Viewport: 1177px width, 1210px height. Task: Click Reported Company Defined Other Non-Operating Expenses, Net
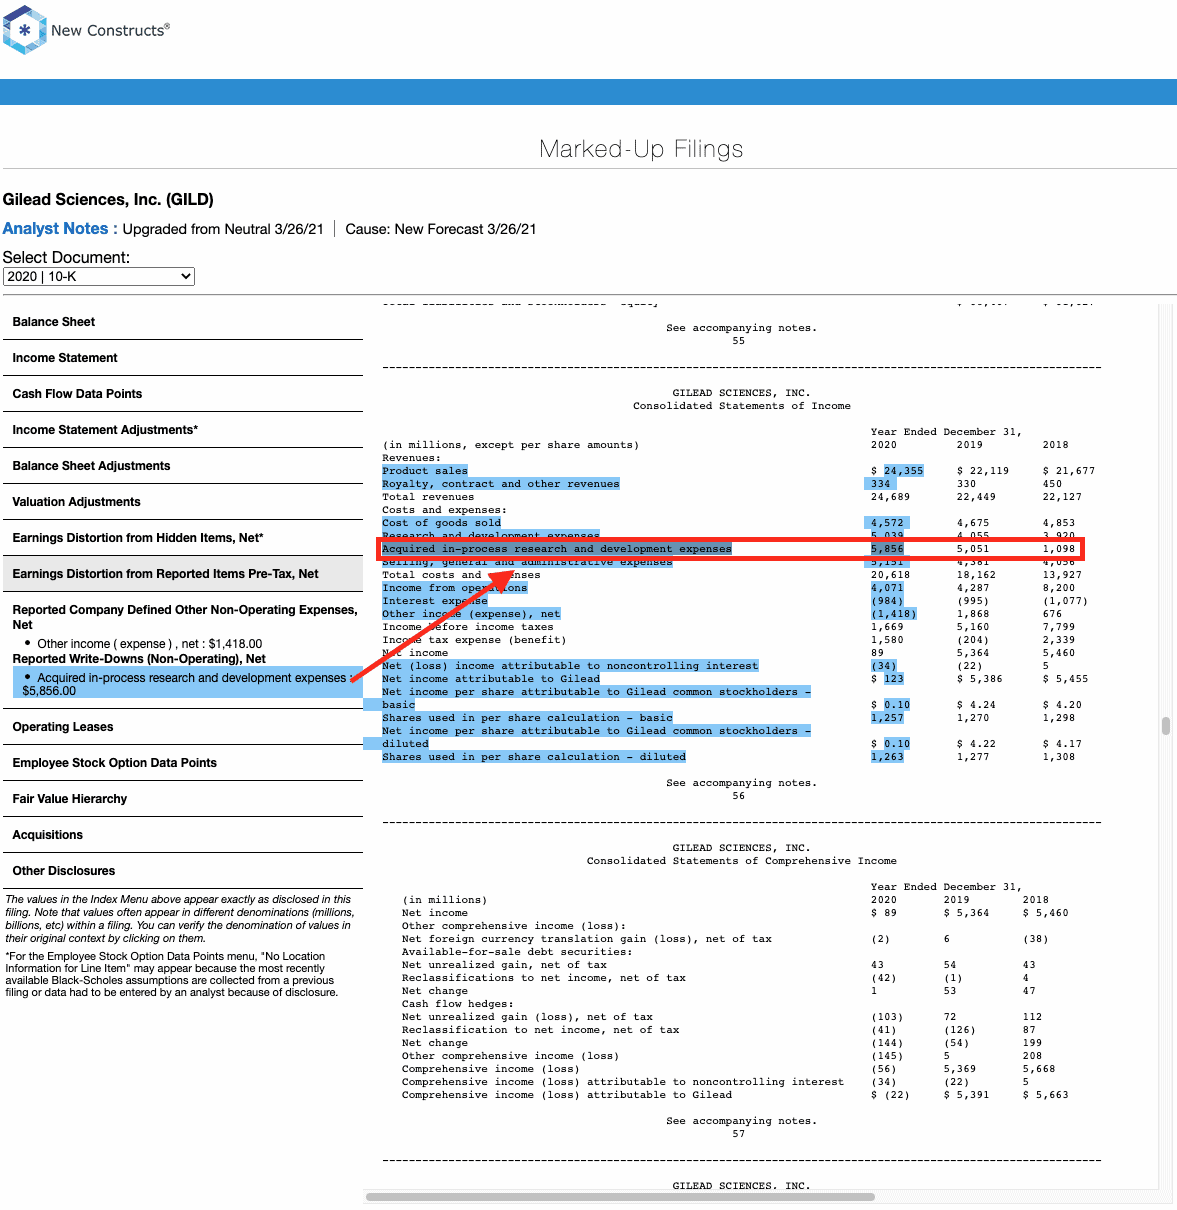click(x=185, y=617)
